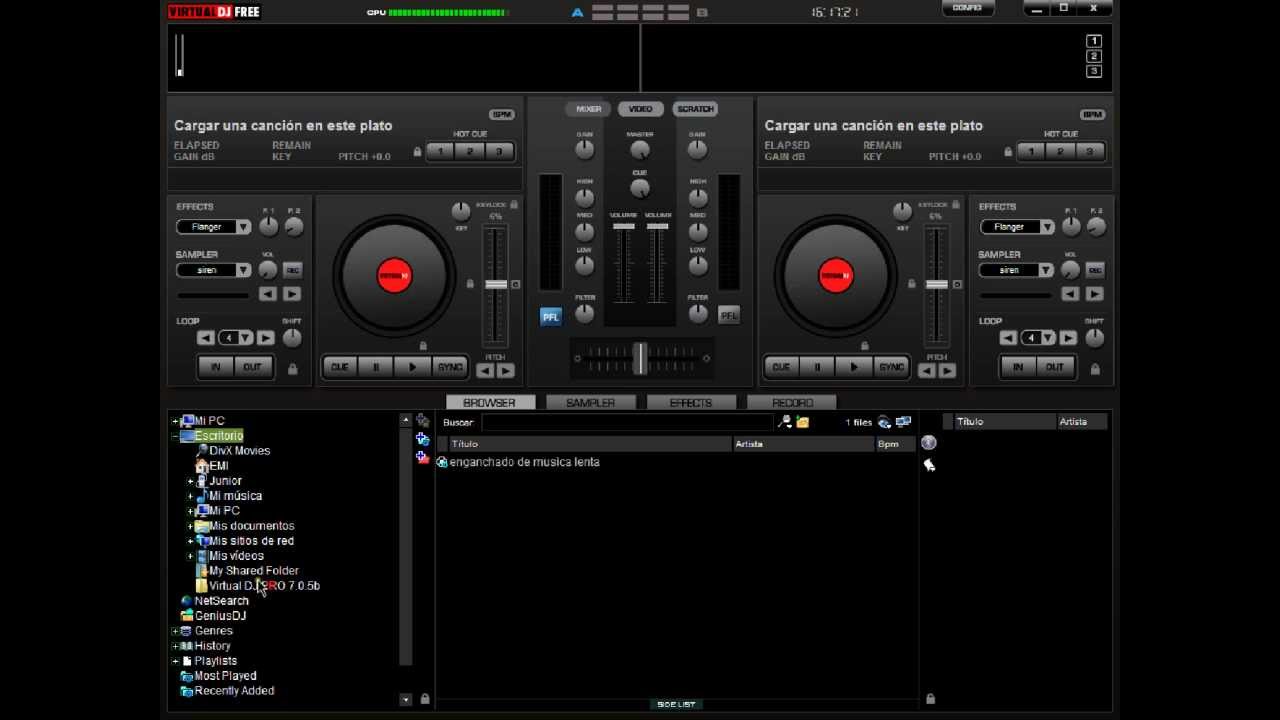The width and height of the screenshot is (1280, 720).
Task: Nudge pitch up on left deck
Action: [x=506, y=371]
